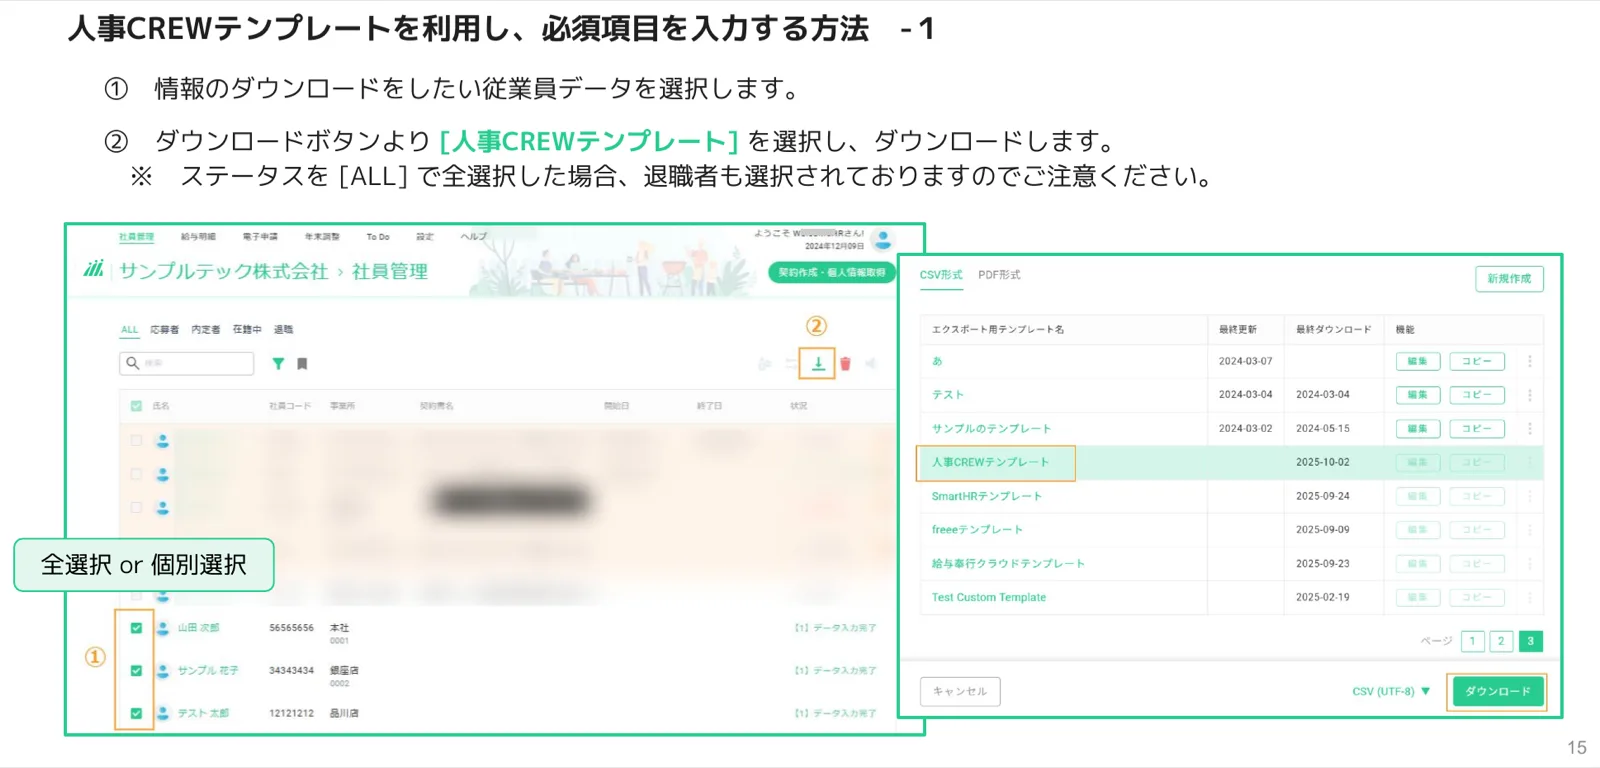
Task: Select the 人事CREWテンプレート row
Action: (1231, 462)
